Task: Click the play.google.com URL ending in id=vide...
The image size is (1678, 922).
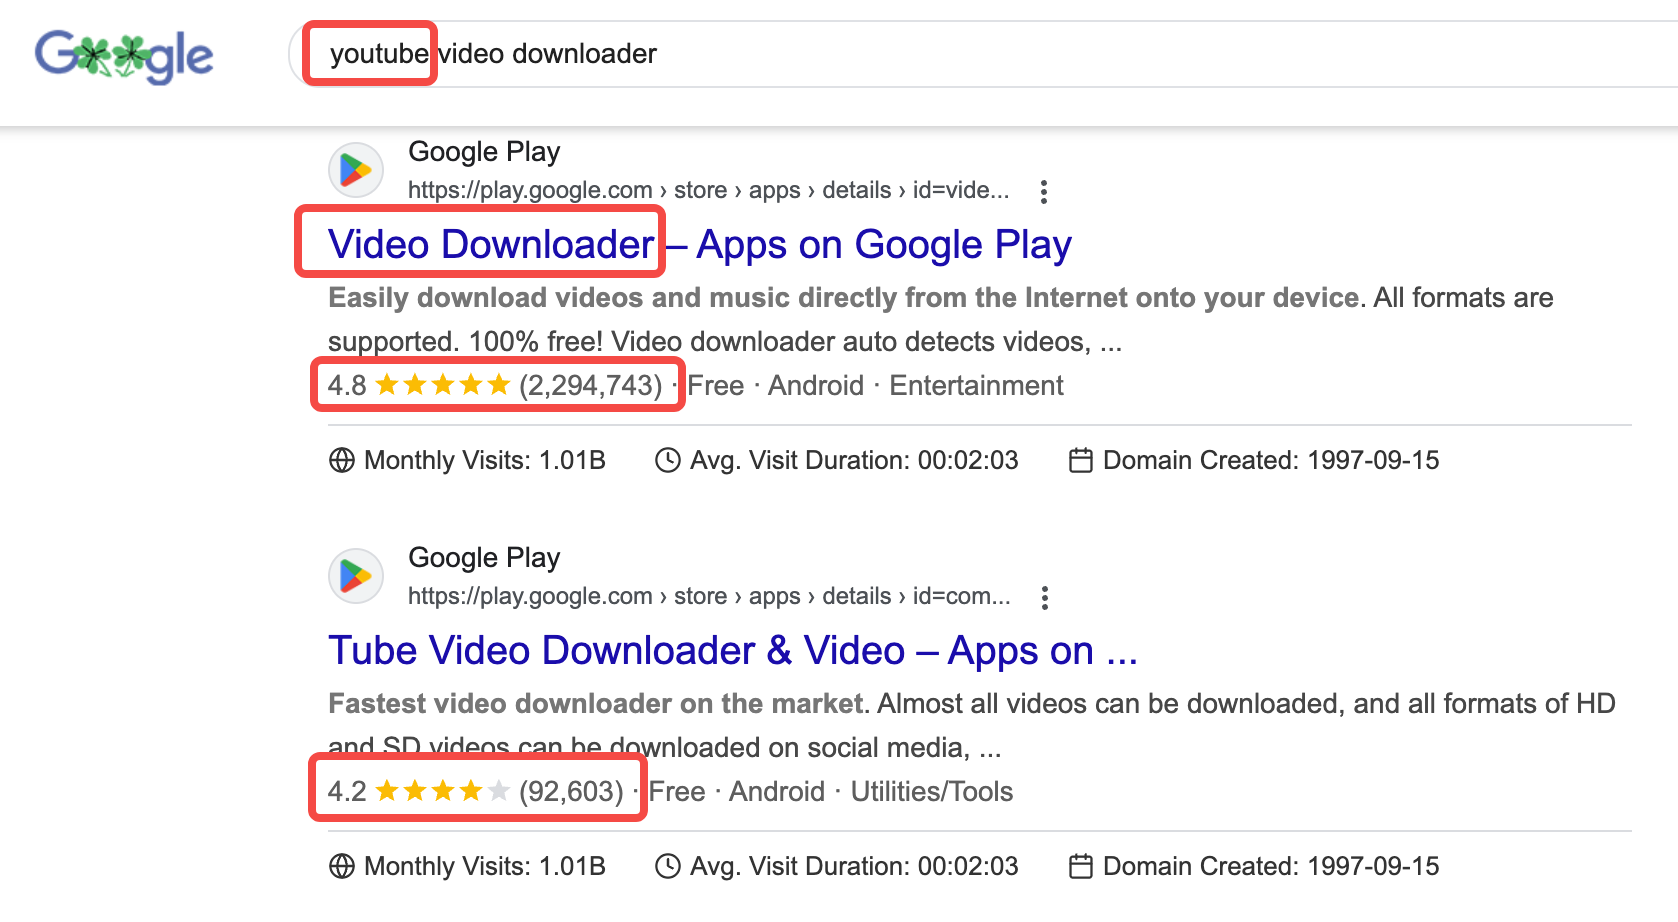Action: coord(708,191)
